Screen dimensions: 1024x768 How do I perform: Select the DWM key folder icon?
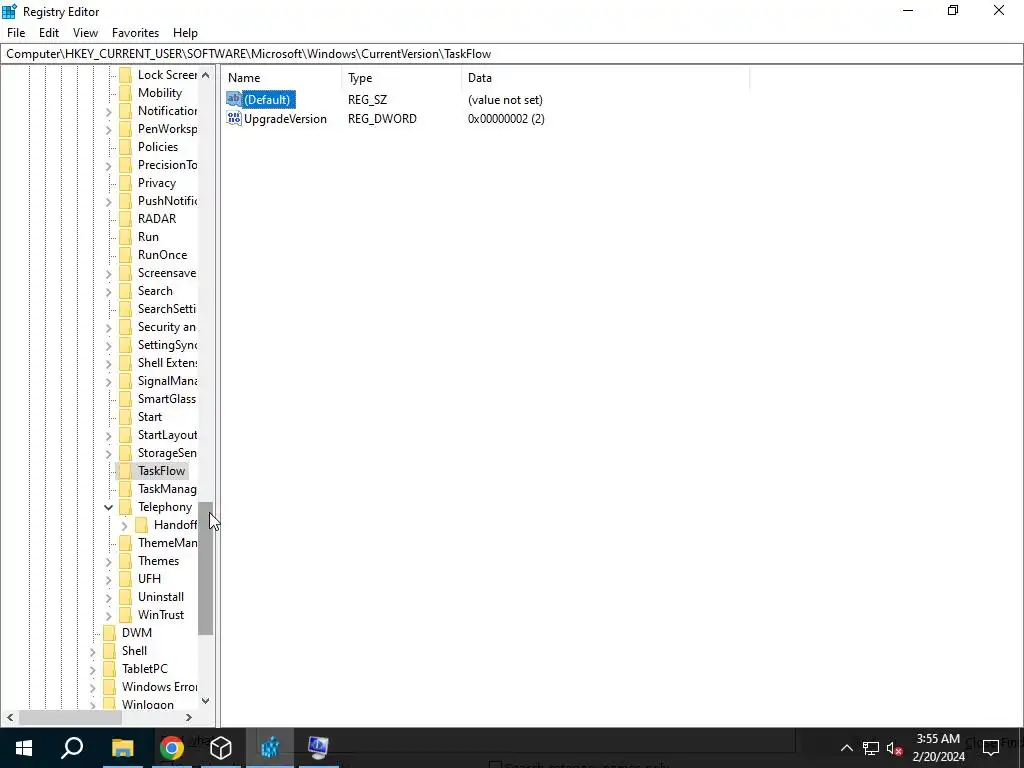click(110, 633)
